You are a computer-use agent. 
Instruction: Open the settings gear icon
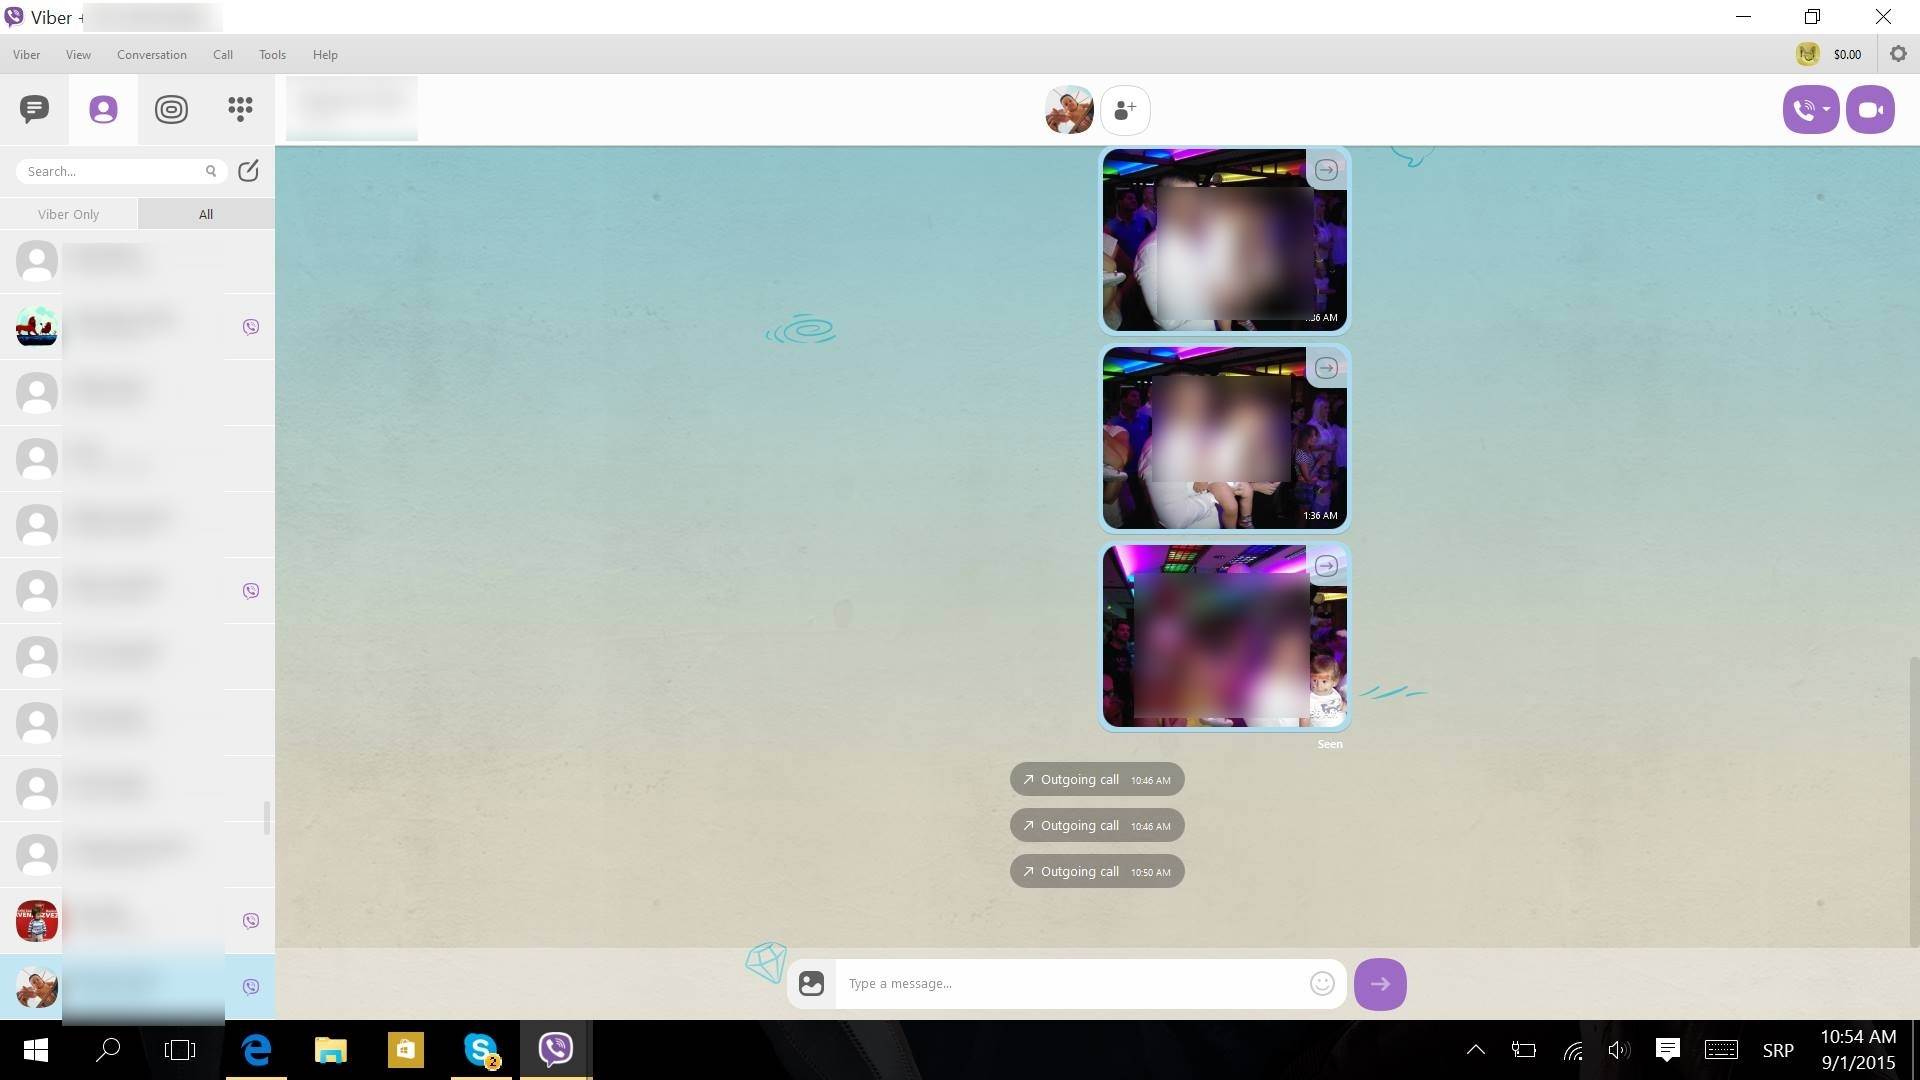[x=1898, y=54]
